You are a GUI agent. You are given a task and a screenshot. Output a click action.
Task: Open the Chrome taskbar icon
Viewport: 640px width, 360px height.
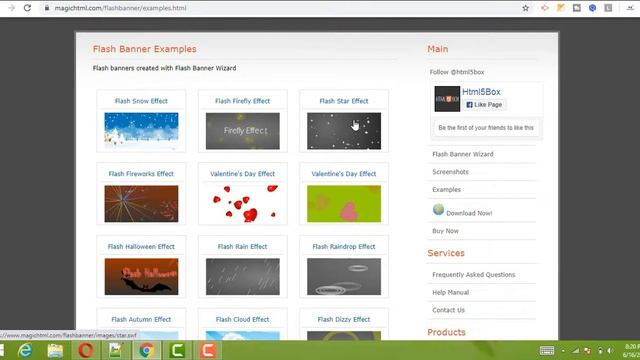click(147, 350)
